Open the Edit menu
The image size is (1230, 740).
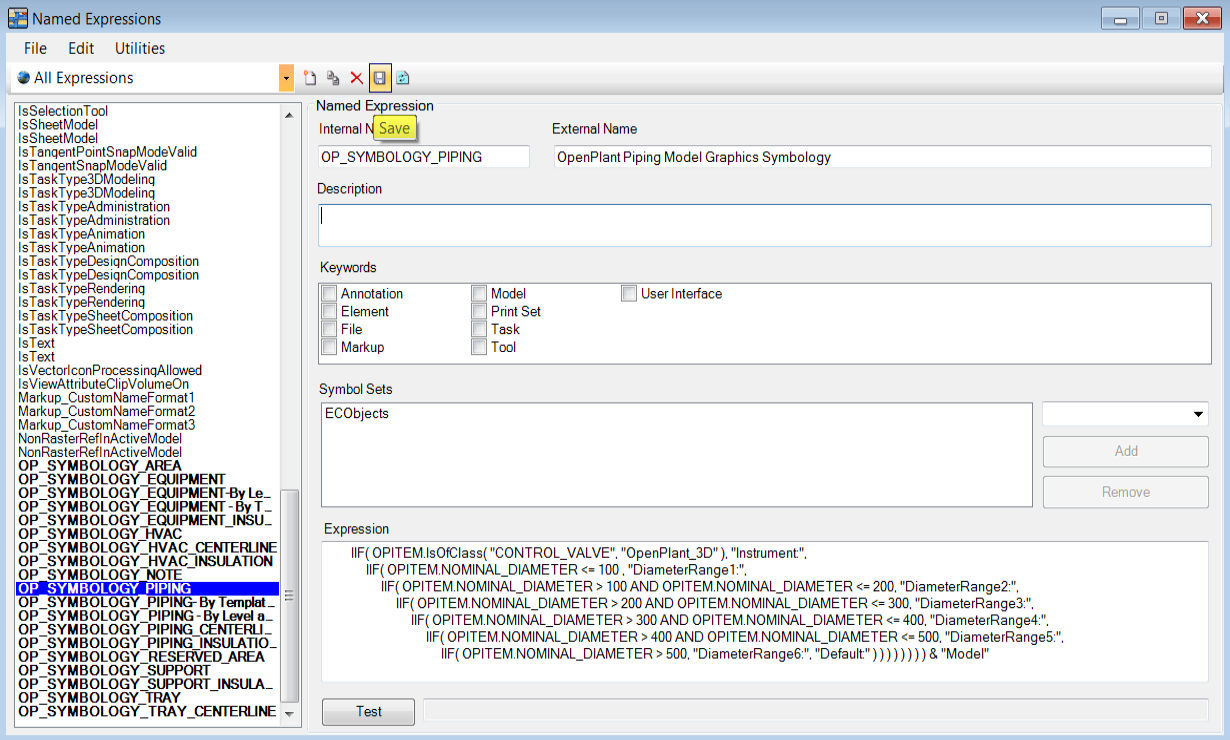(x=81, y=48)
